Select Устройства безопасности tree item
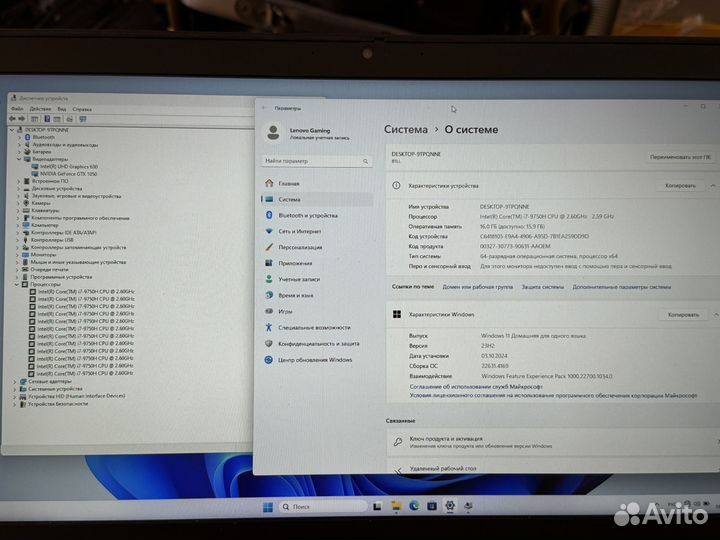 [x=58, y=404]
